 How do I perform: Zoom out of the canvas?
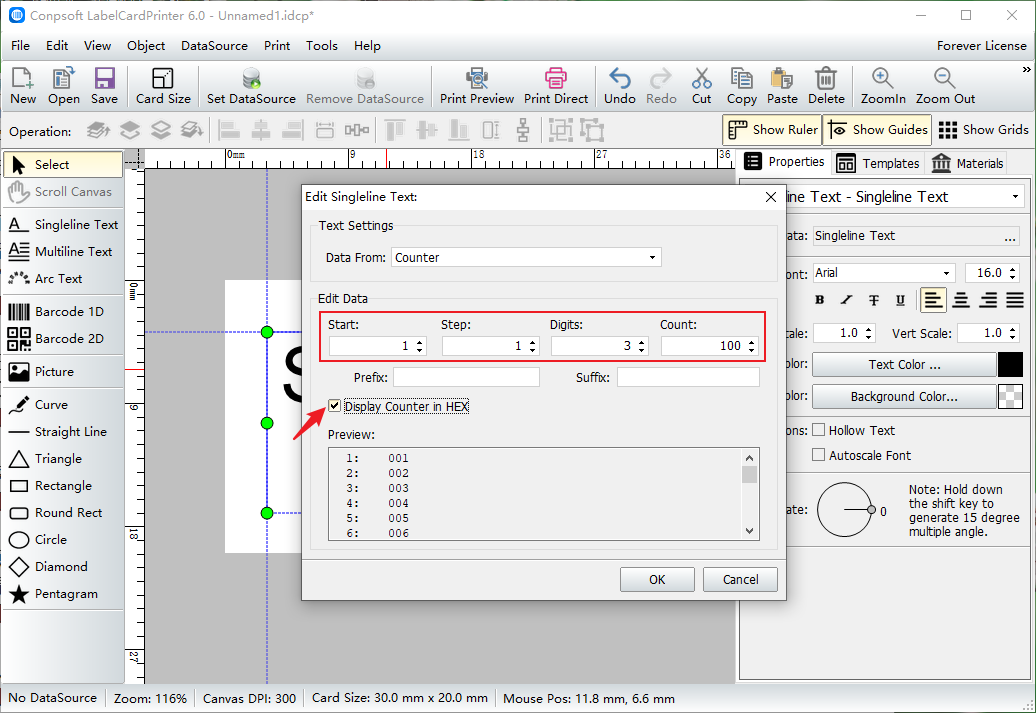(x=945, y=86)
